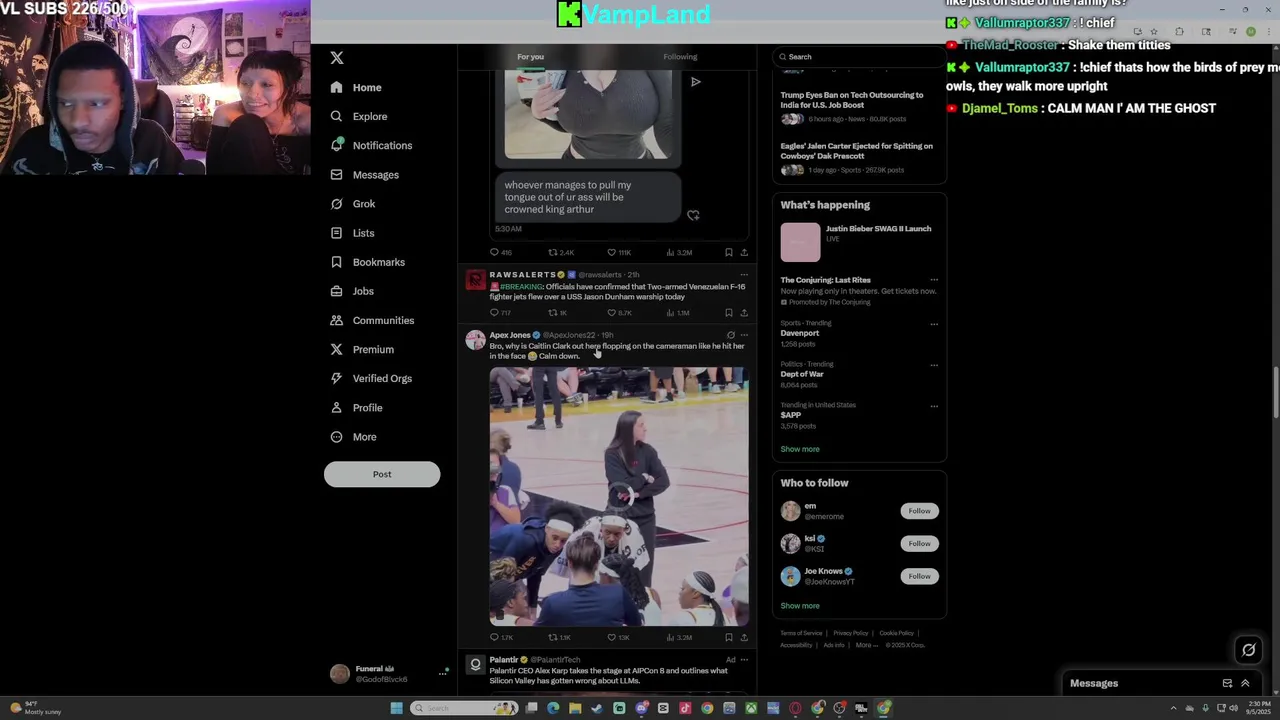
Task: Open the Grok floating button
Action: pos(1248,650)
